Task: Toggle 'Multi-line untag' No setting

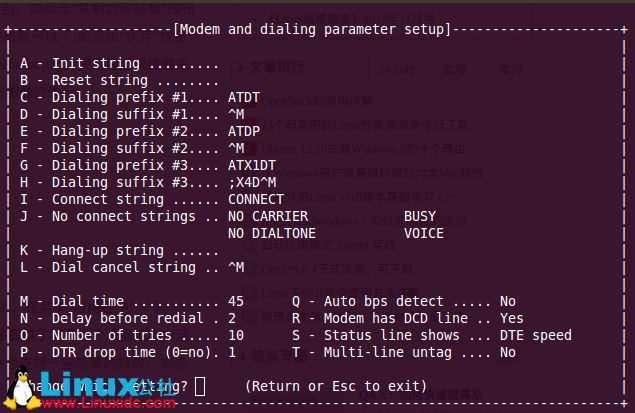Action: pos(508,352)
